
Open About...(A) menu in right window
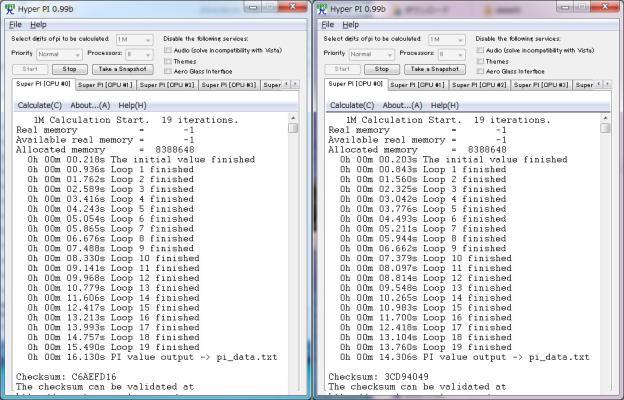tap(402, 105)
